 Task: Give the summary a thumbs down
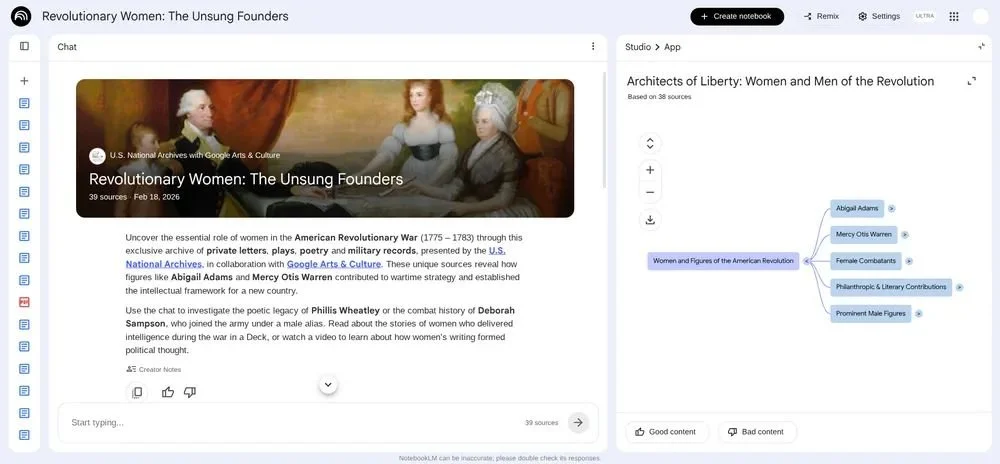(x=189, y=393)
